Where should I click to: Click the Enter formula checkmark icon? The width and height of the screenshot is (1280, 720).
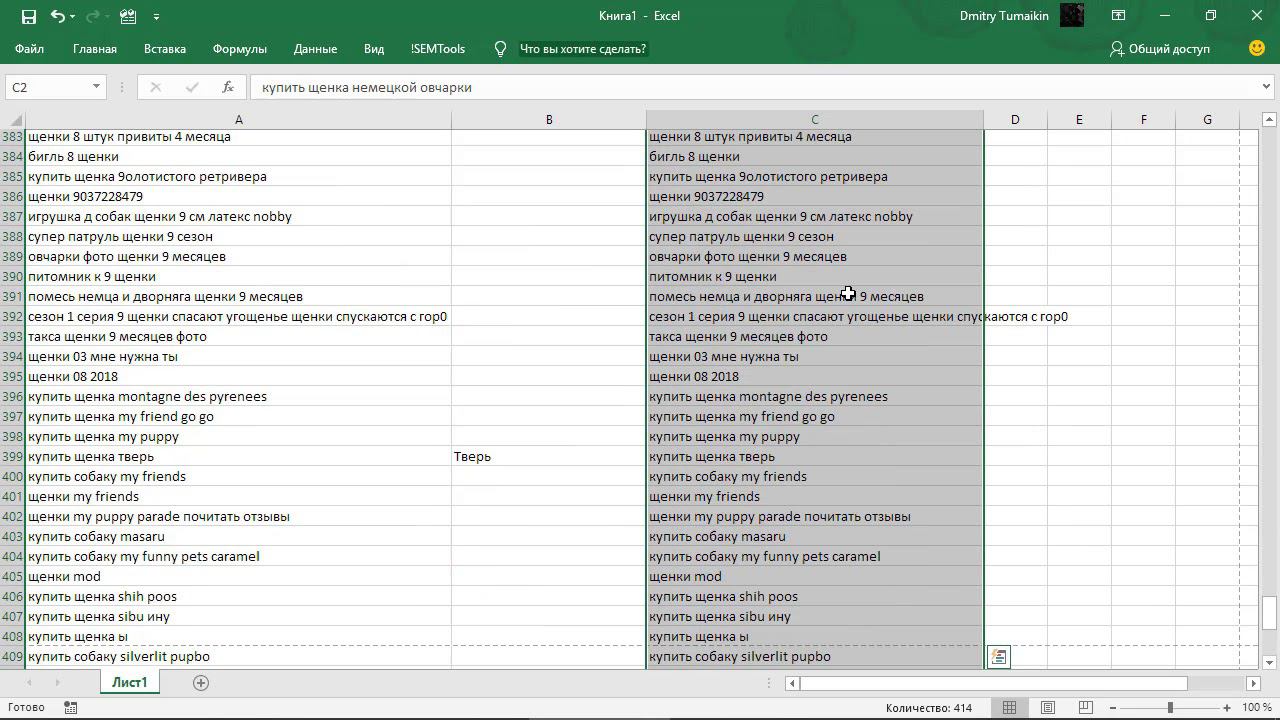point(192,87)
